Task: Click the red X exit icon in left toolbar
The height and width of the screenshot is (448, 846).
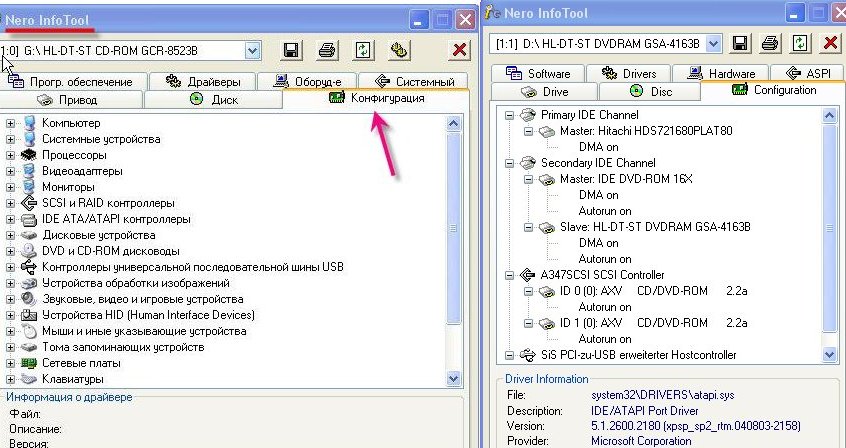Action: tap(460, 50)
